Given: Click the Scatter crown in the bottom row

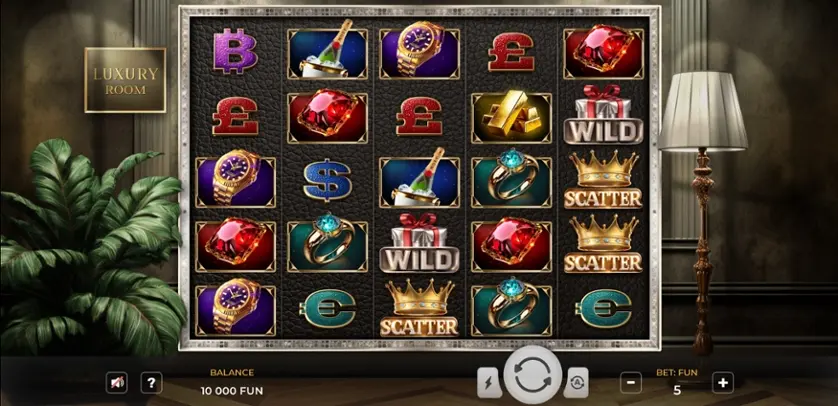Looking at the screenshot, I should [419, 308].
